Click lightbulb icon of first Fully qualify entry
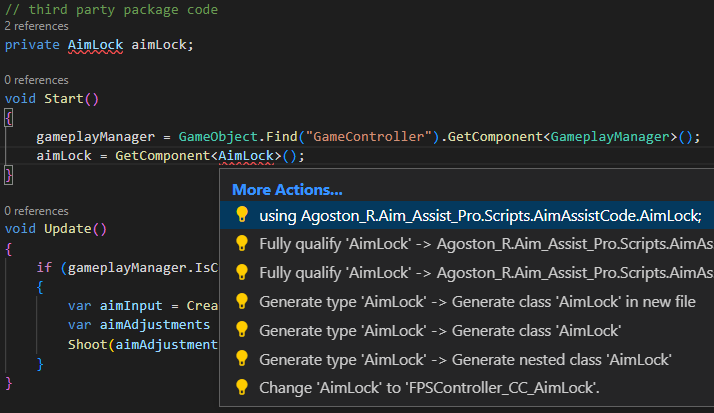Viewport: 714px width, 413px height. 242,243
